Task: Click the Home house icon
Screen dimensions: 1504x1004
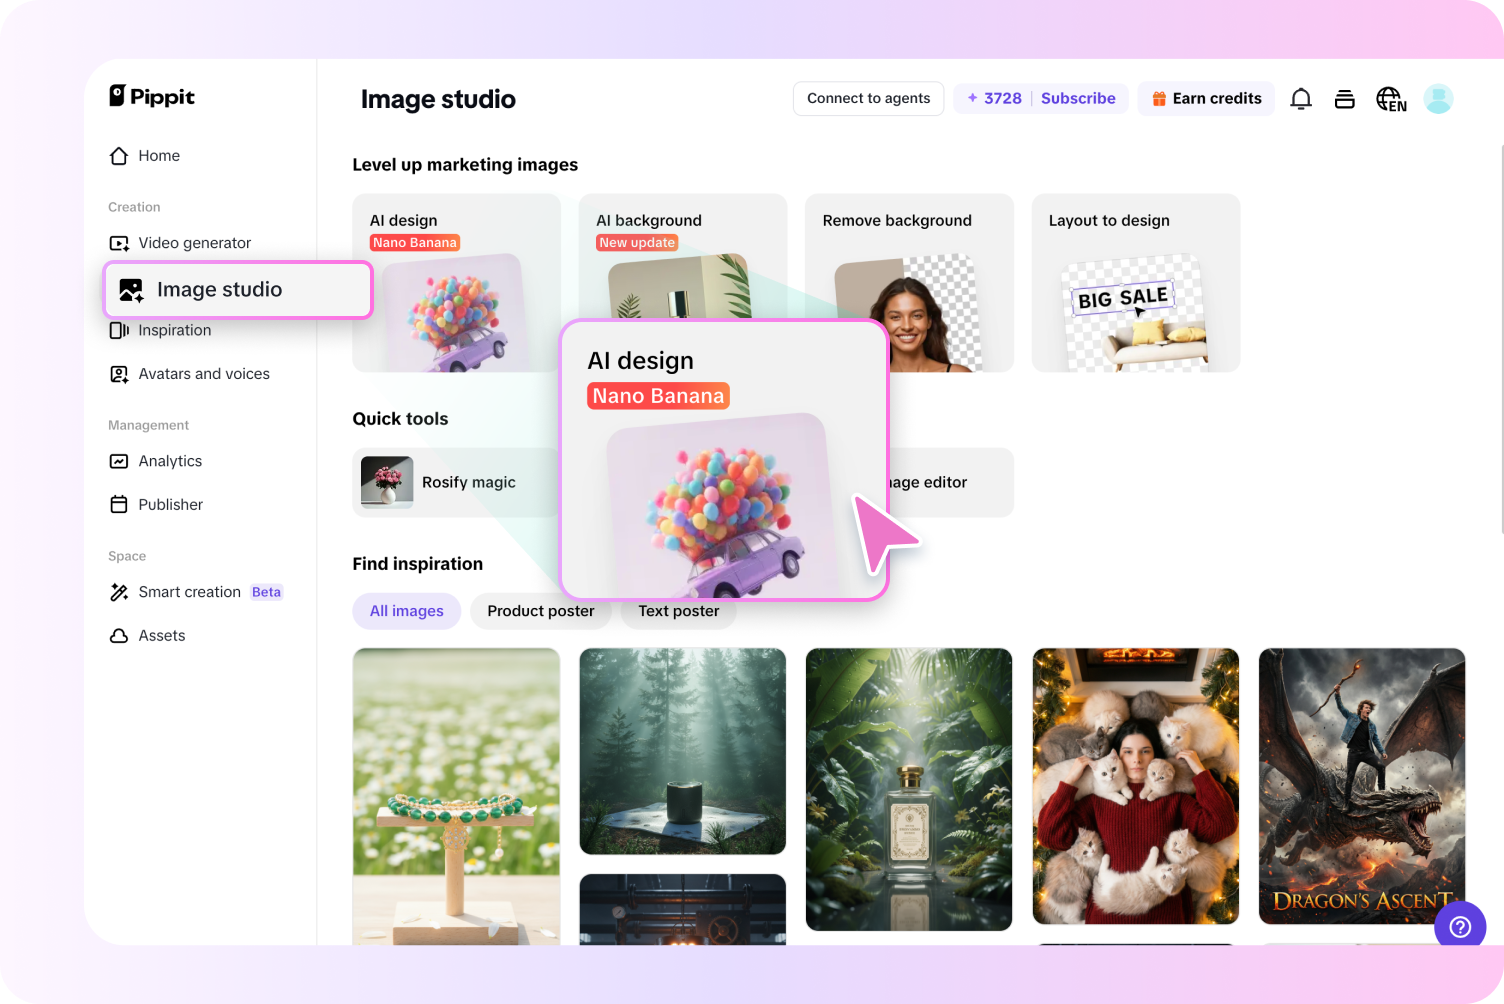Action: pos(119,156)
